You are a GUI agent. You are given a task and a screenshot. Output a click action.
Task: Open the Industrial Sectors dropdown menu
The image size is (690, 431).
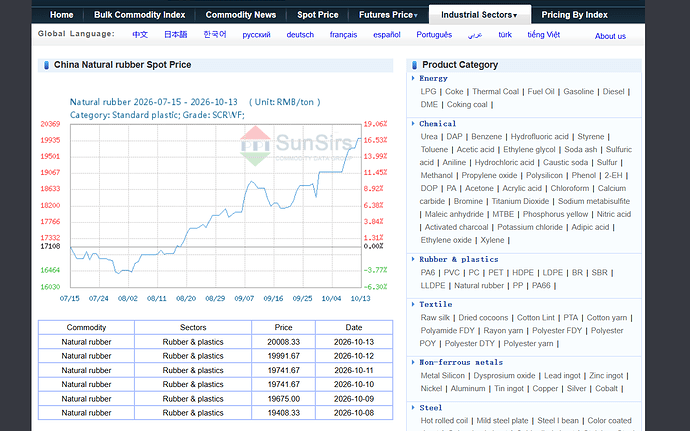tap(479, 15)
